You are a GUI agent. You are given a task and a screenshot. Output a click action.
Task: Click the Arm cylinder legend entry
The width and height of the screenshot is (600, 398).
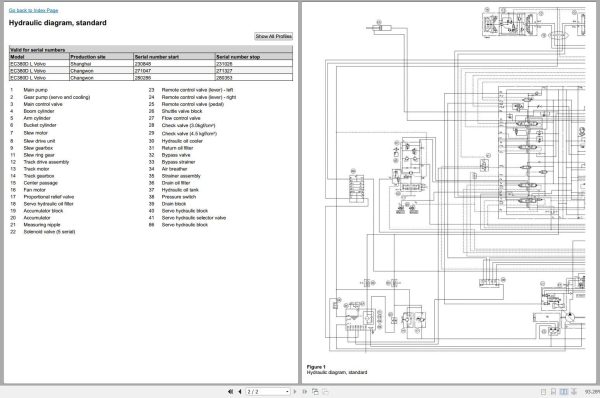[x=37, y=118]
